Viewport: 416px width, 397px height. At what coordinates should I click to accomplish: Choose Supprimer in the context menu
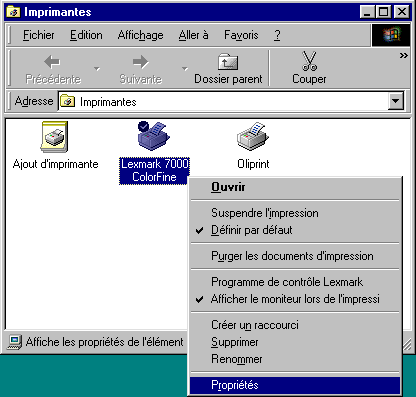(x=295, y=342)
